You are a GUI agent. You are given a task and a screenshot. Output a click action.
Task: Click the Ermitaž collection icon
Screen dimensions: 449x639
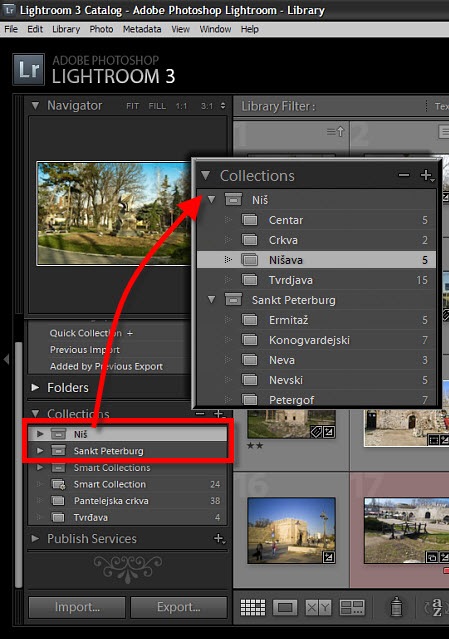coord(249,320)
